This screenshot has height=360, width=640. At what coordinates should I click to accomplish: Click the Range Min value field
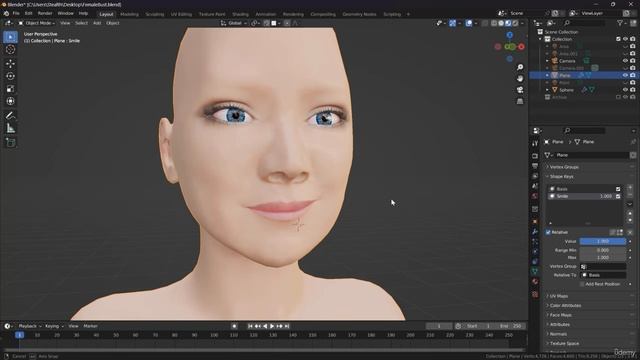pos(603,250)
